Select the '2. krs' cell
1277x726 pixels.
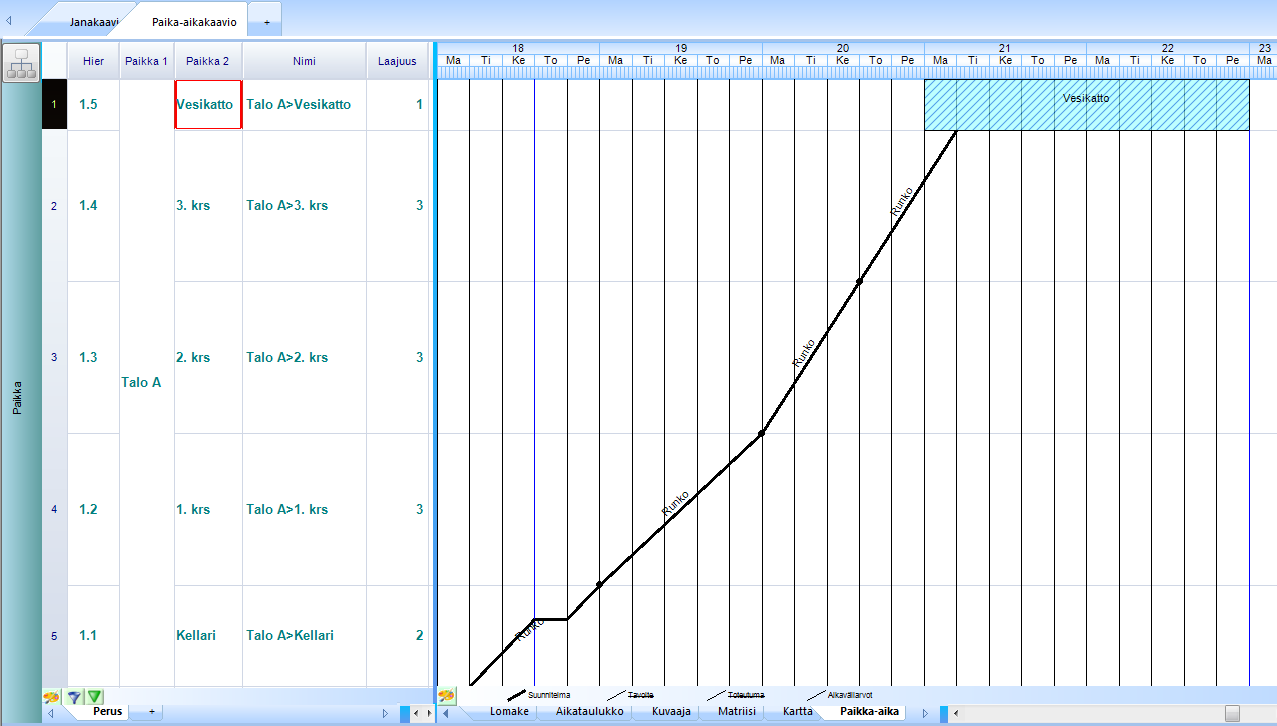tap(208, 358)
